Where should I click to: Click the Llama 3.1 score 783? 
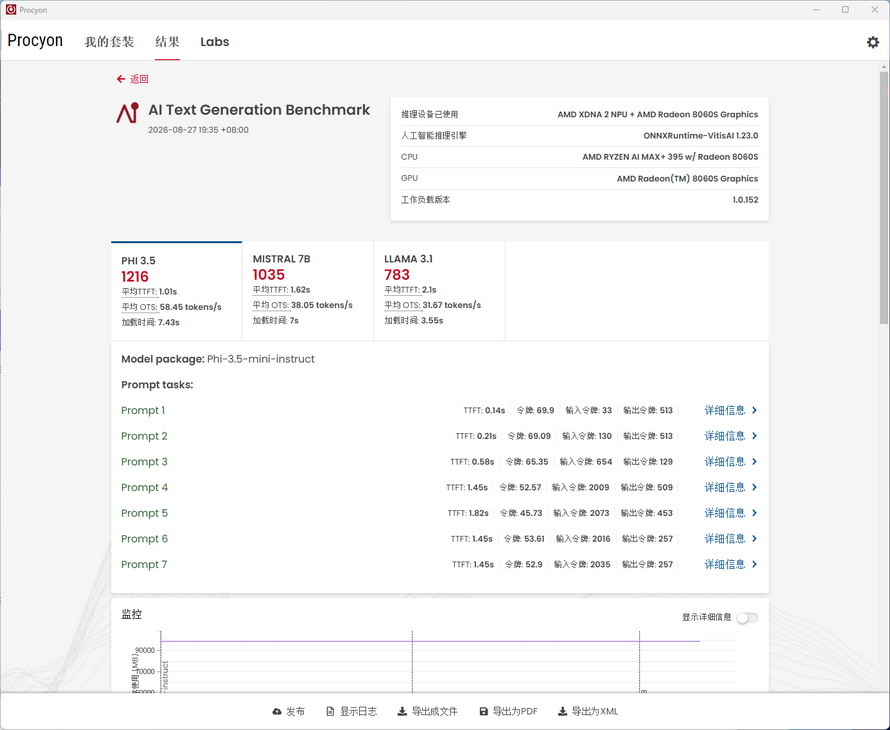click(397, 275)
